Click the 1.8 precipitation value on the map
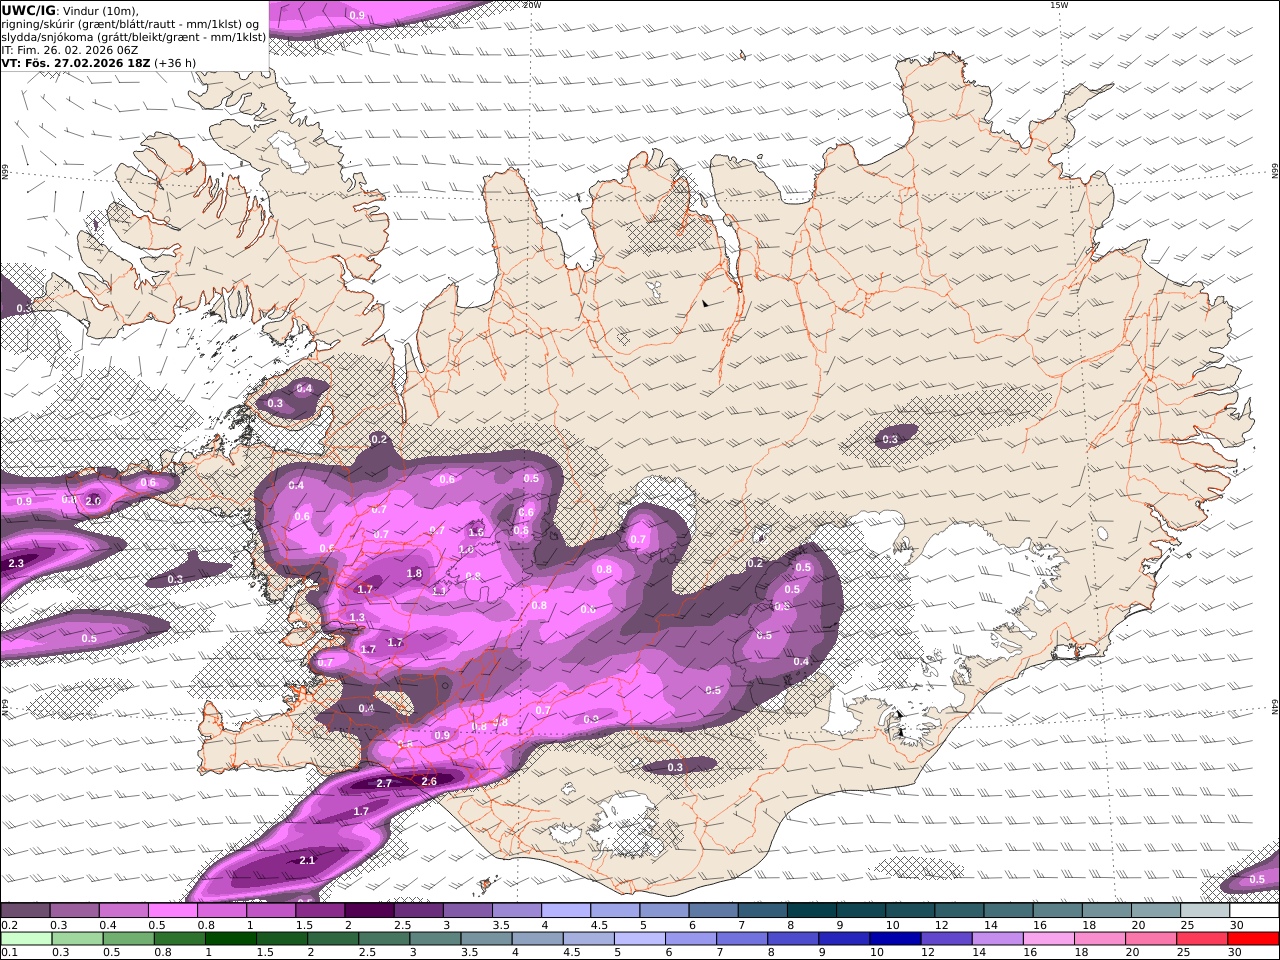The image size is (1280, 960). click(x=414, y=573)
